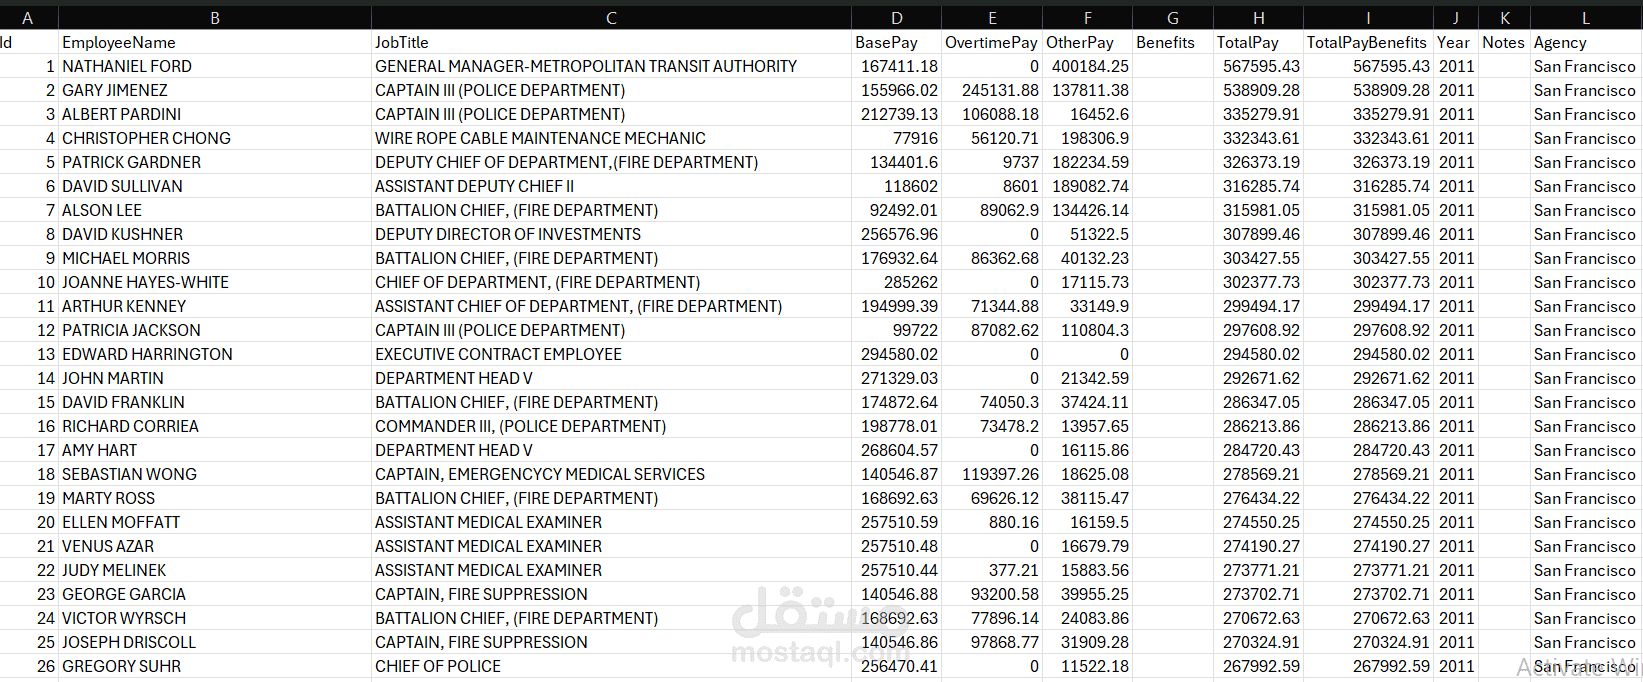The image size is (1643, 682).
Task: Click the JobTitle header cell
Action: 611,42
